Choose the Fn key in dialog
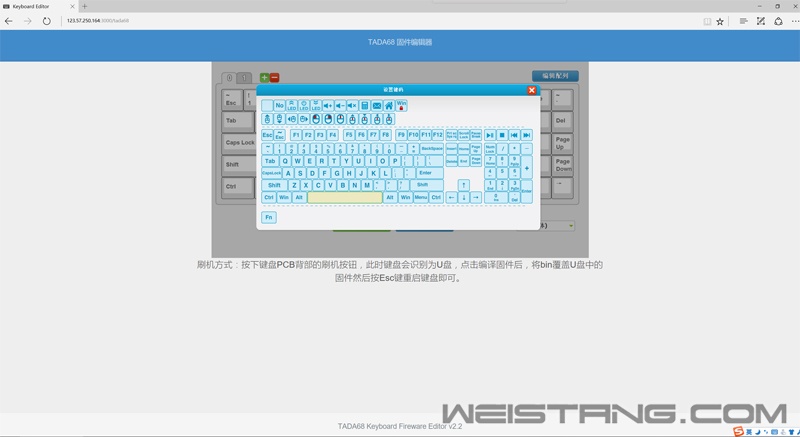Image resolution: width=800 pixels, height=437 pixels. pos(269,217)
